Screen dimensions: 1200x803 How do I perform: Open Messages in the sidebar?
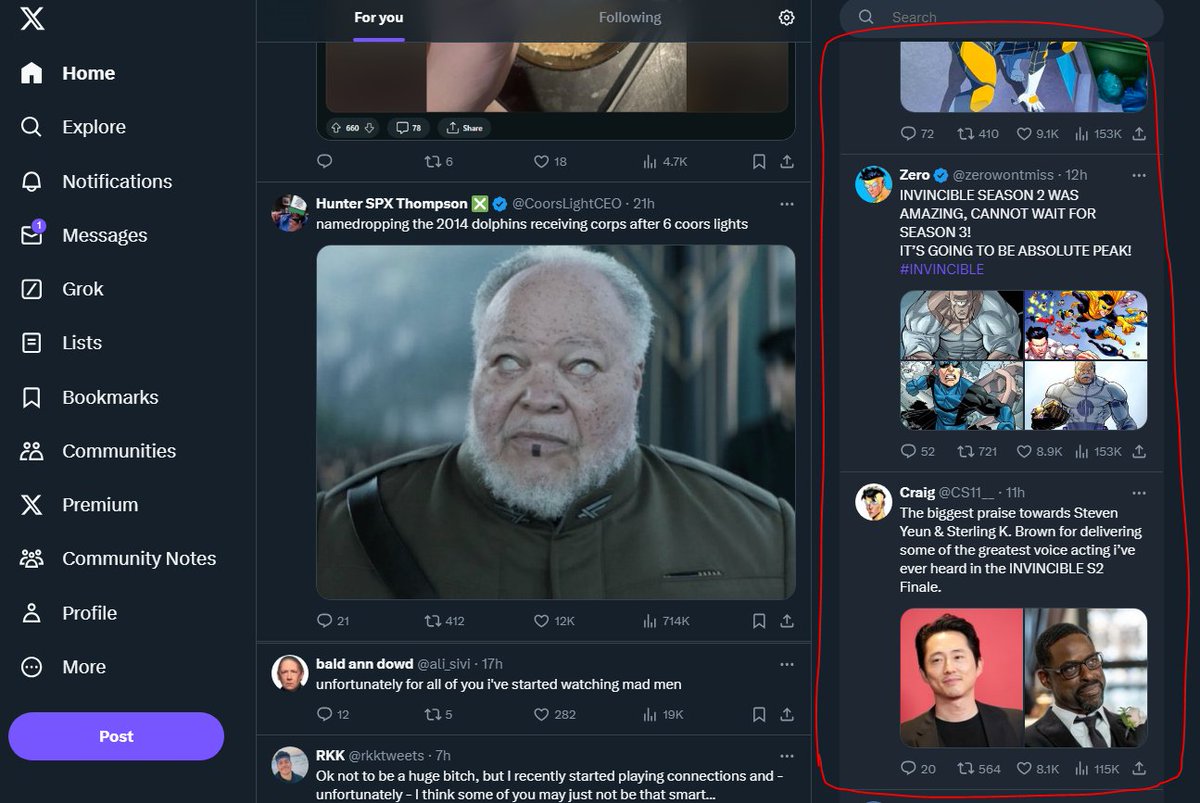point(84,235)
